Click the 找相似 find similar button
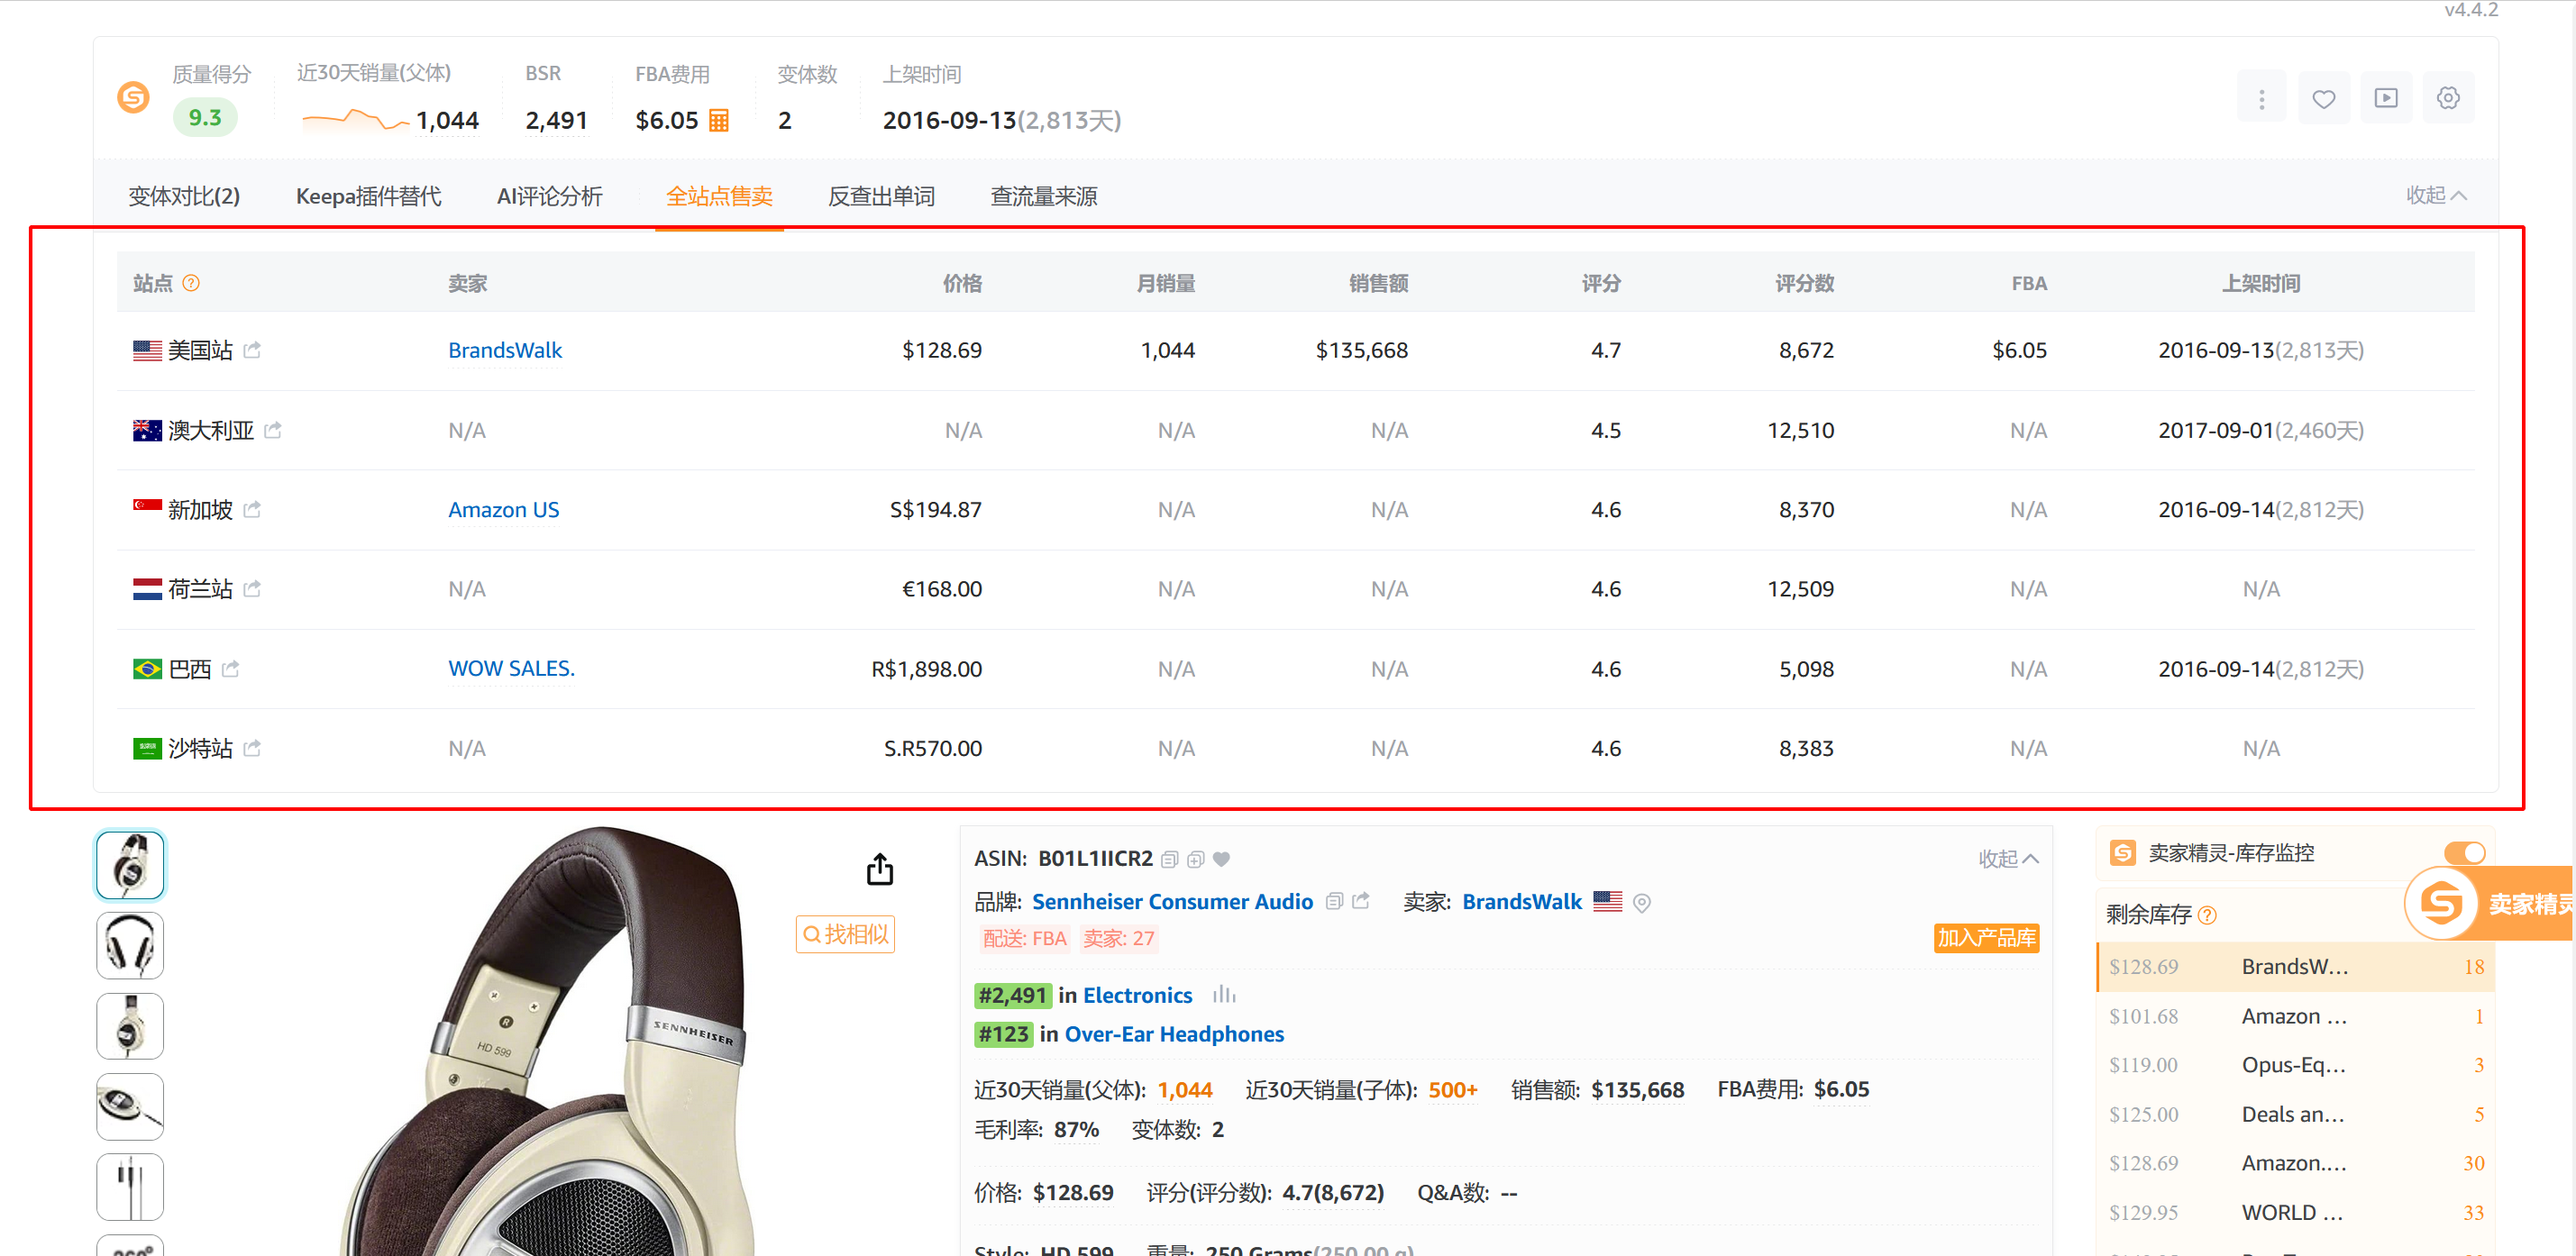The width and height of the screenshot is (2576, 1256). pyautogui.click(x=845, y=934)
